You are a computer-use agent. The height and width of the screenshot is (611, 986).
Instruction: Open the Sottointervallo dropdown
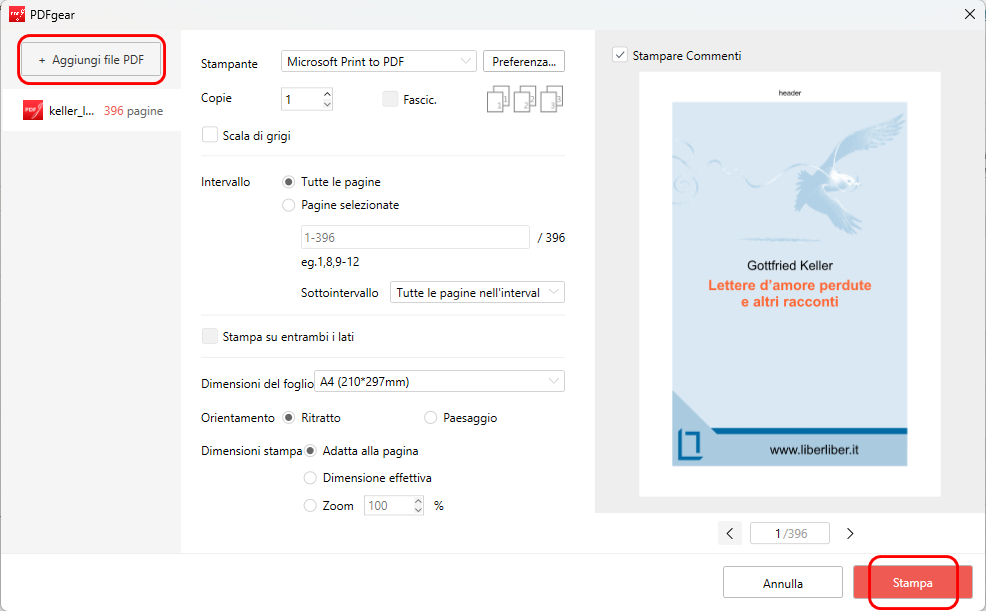point(477,291)
